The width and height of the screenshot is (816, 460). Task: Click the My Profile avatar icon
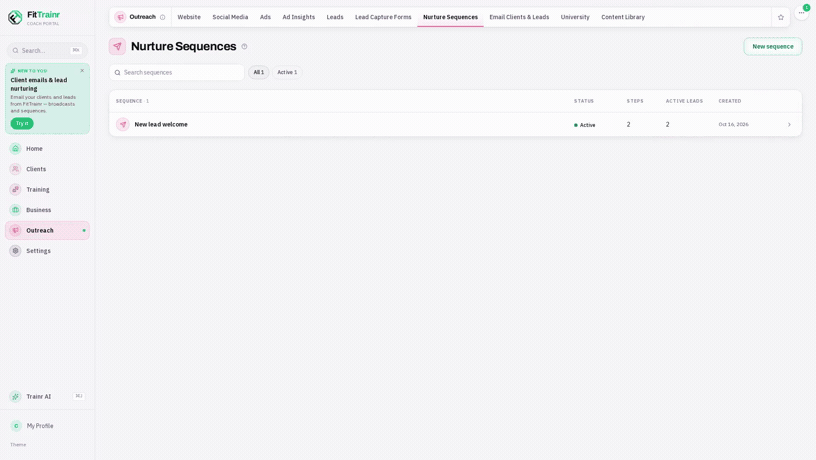(x=16, y=426)
